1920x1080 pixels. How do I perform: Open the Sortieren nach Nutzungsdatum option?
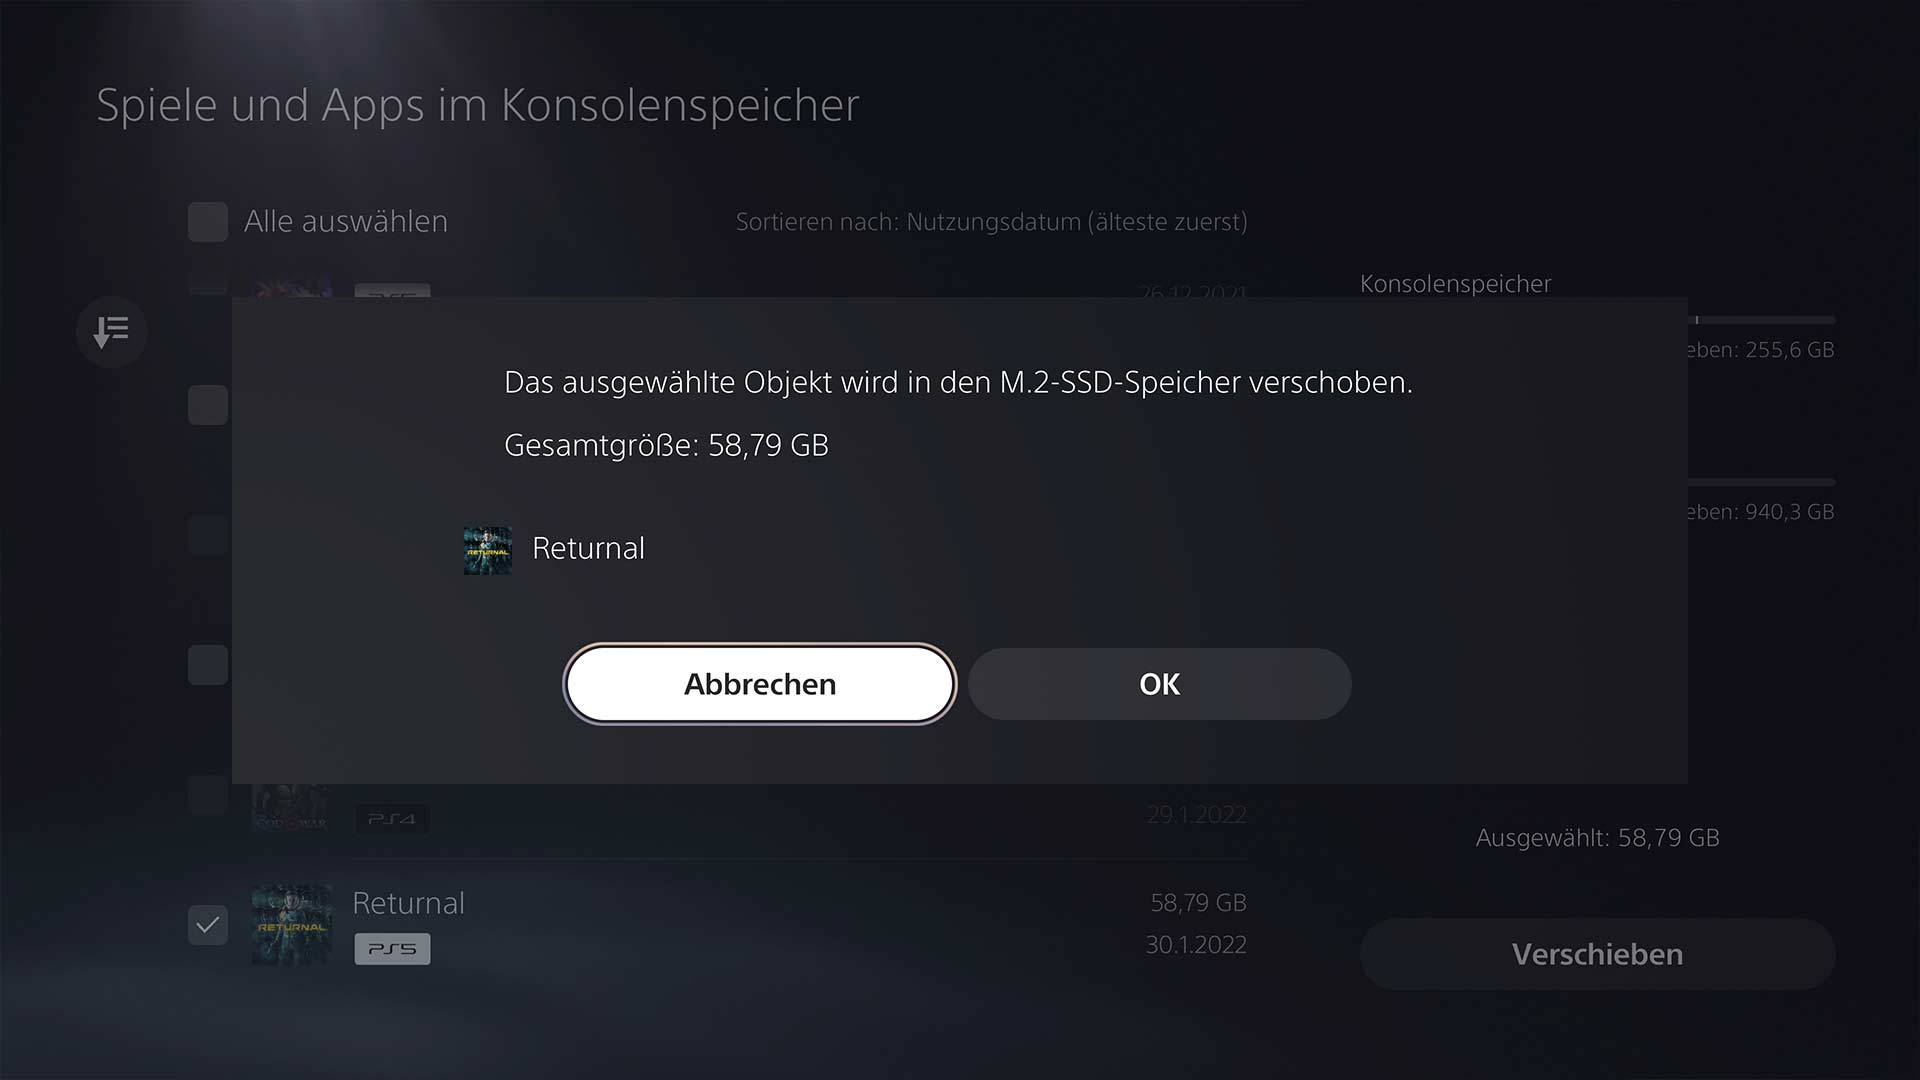pyautogui.click(x=991, y=222)
